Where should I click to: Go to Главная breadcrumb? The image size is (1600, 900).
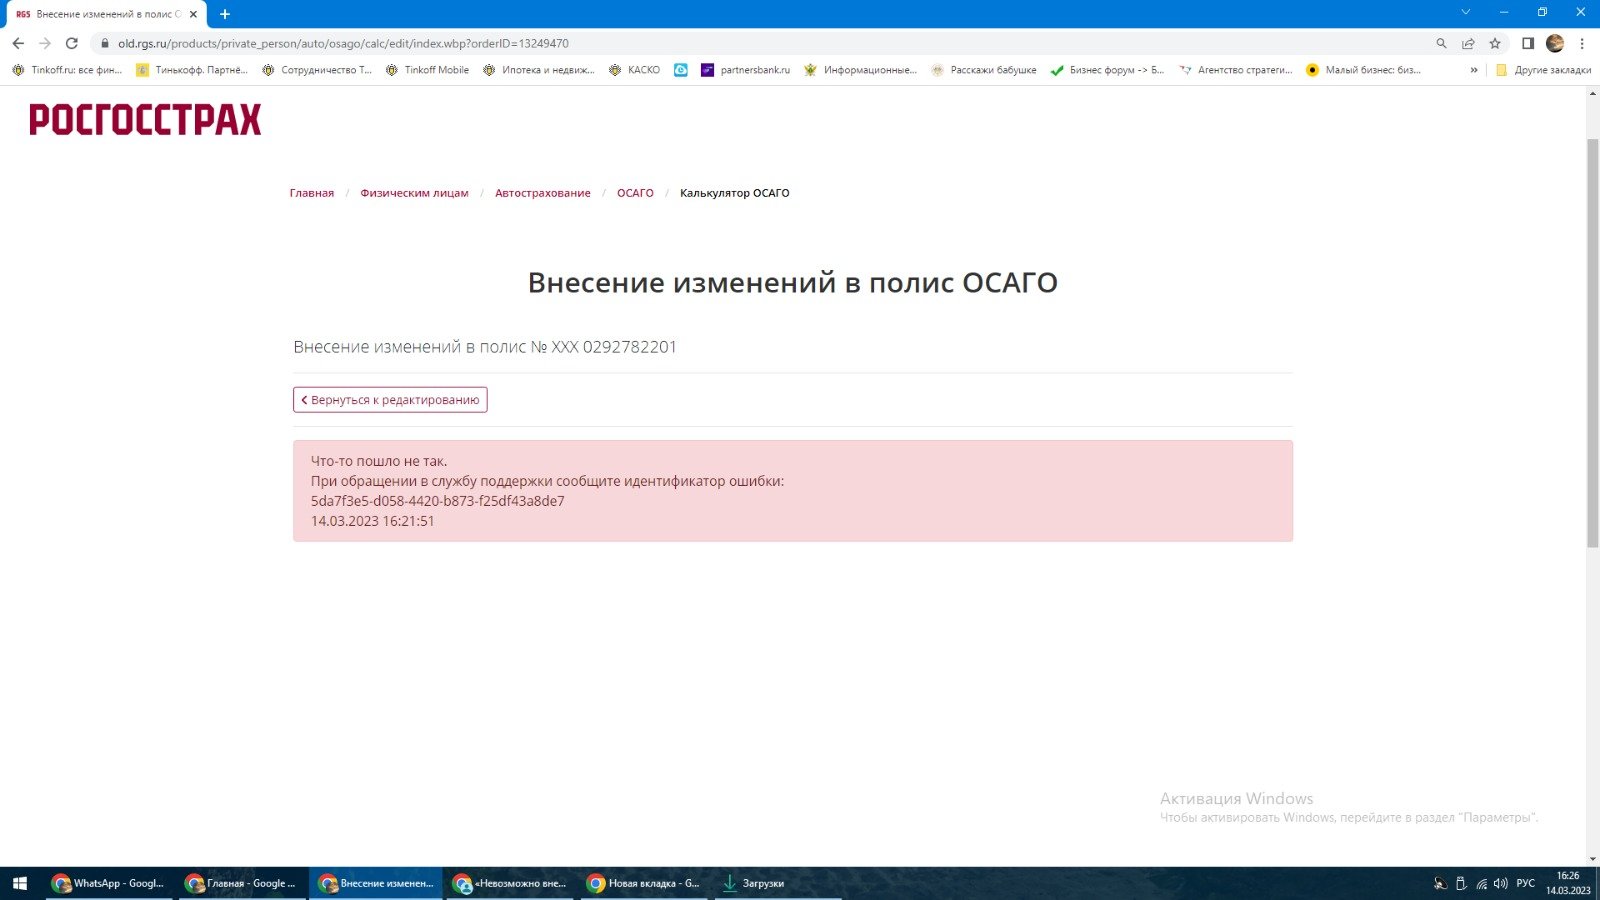(x=312, y=193)
